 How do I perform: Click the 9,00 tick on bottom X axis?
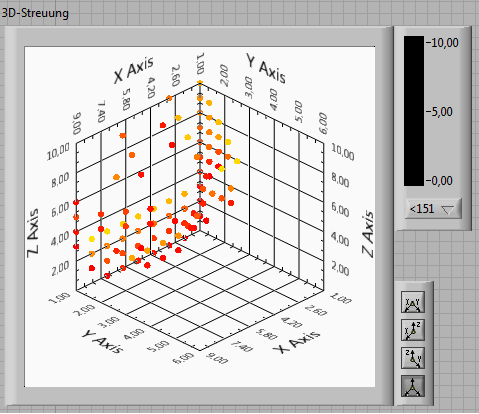(217, 359)
